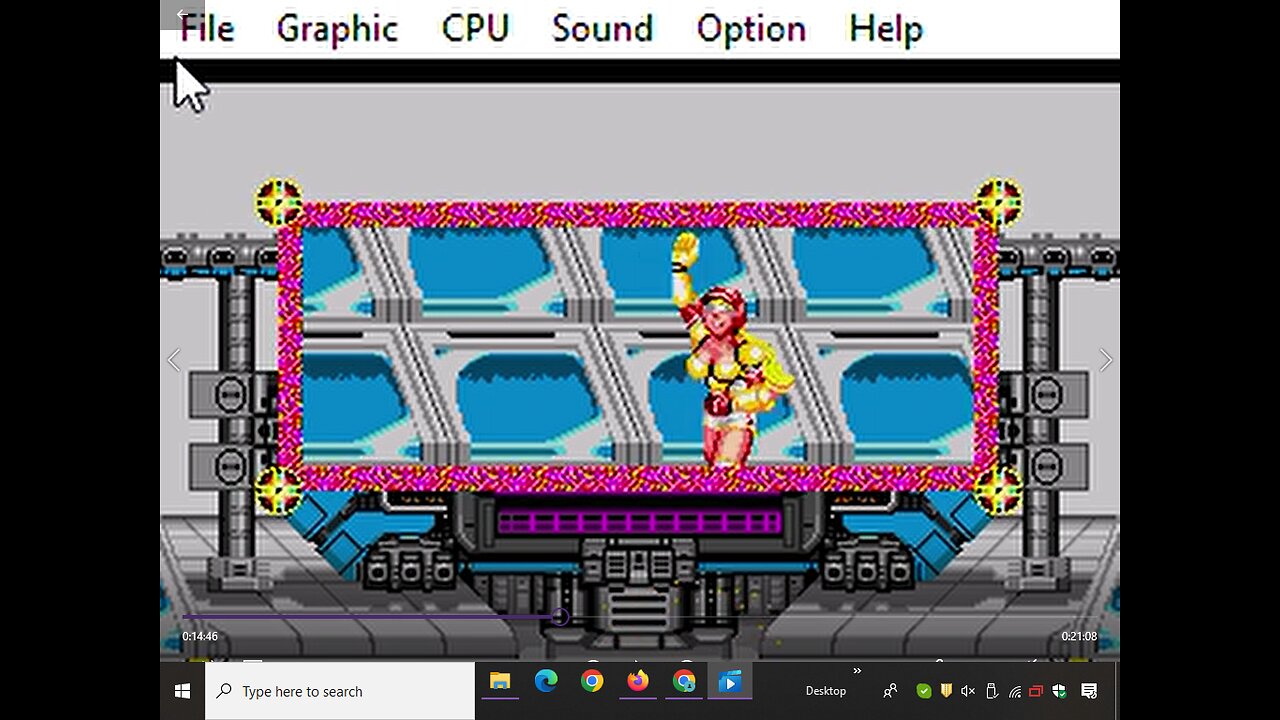
Task: Open the Graphic menu
Action: [x=337, y=29]
